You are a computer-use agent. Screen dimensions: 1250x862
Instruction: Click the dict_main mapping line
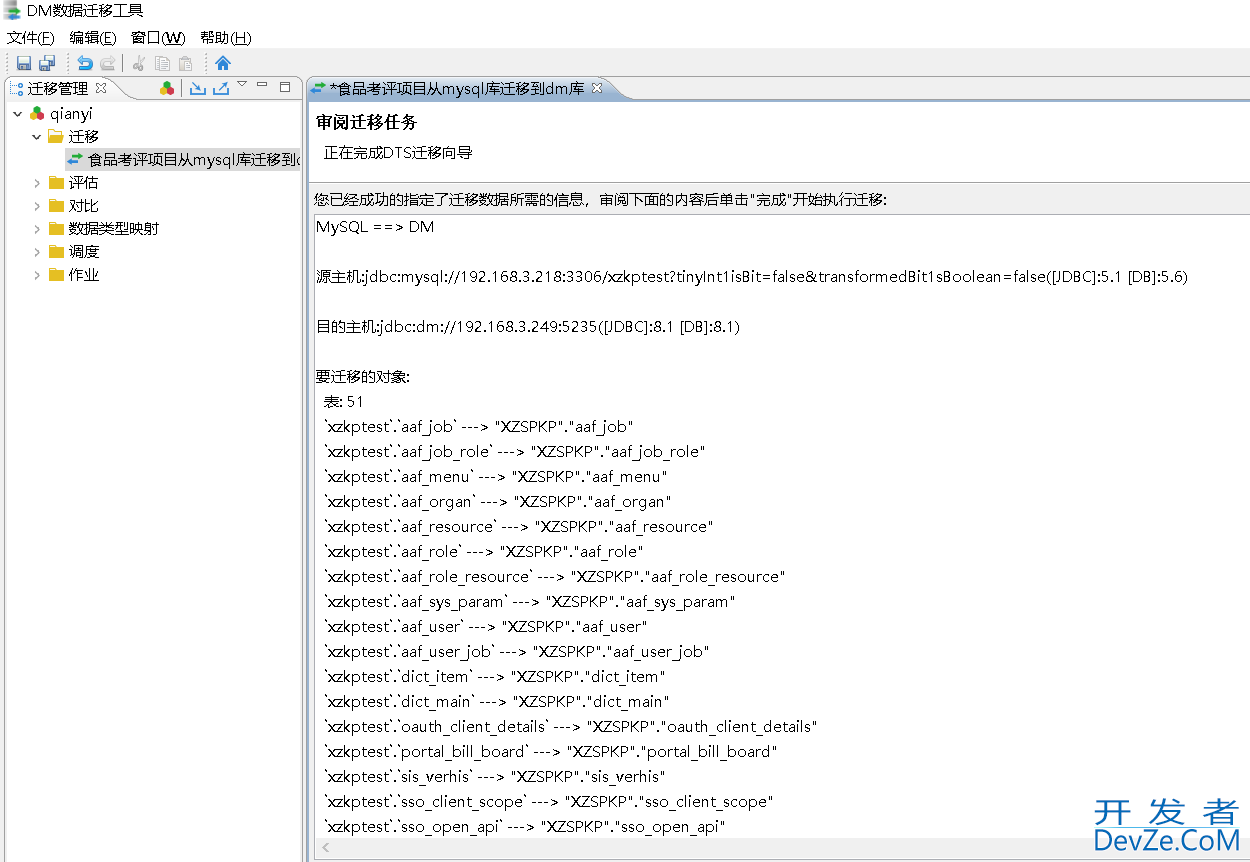pyautogui.click(x=497, y=702)
